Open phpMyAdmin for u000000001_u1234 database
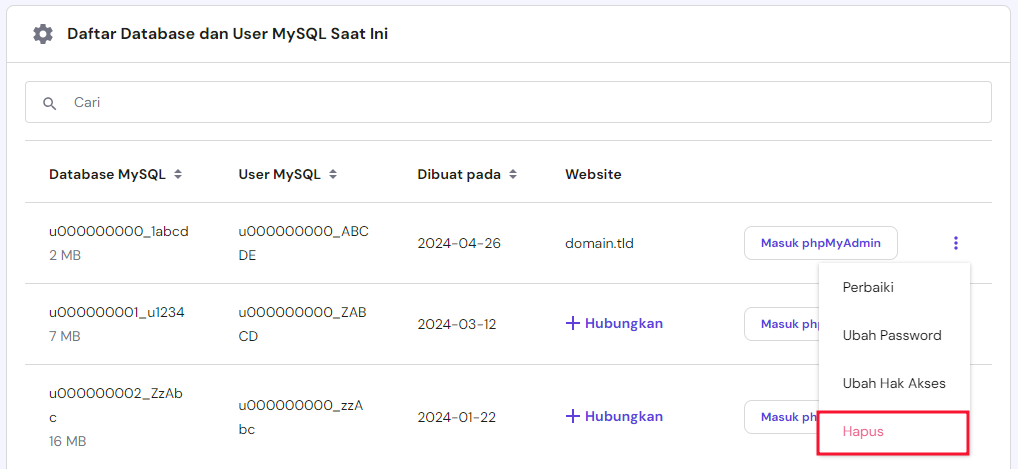1018x469 pixels. (782, 323)
